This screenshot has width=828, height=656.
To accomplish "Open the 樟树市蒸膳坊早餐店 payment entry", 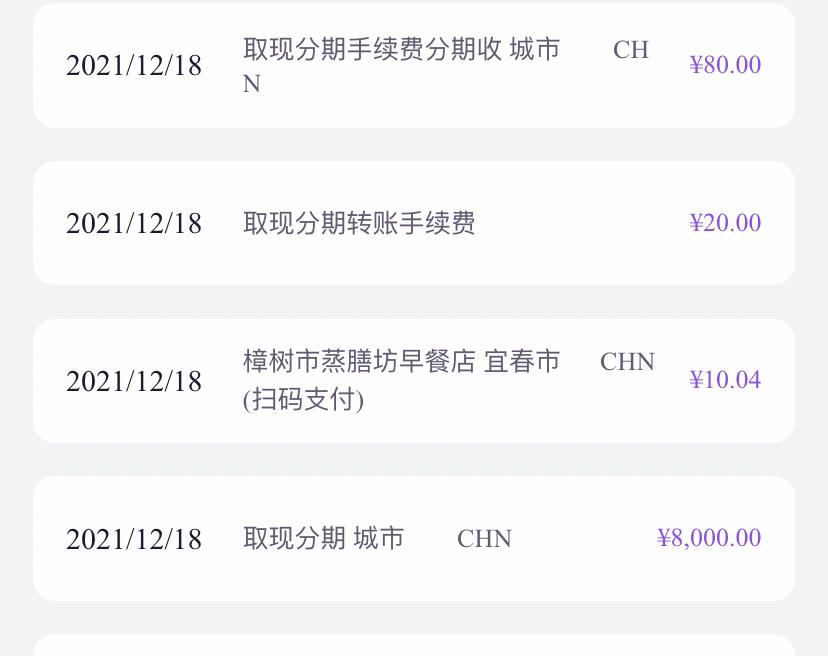I will point(414,381).
